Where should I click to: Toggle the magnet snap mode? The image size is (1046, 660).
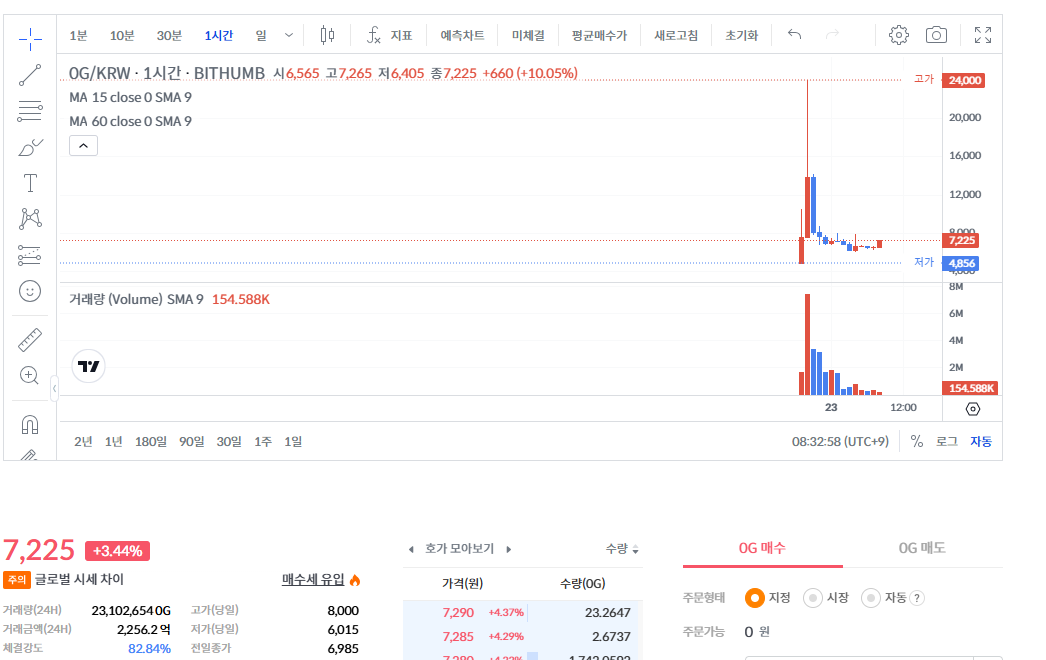(x=30, y=424)
